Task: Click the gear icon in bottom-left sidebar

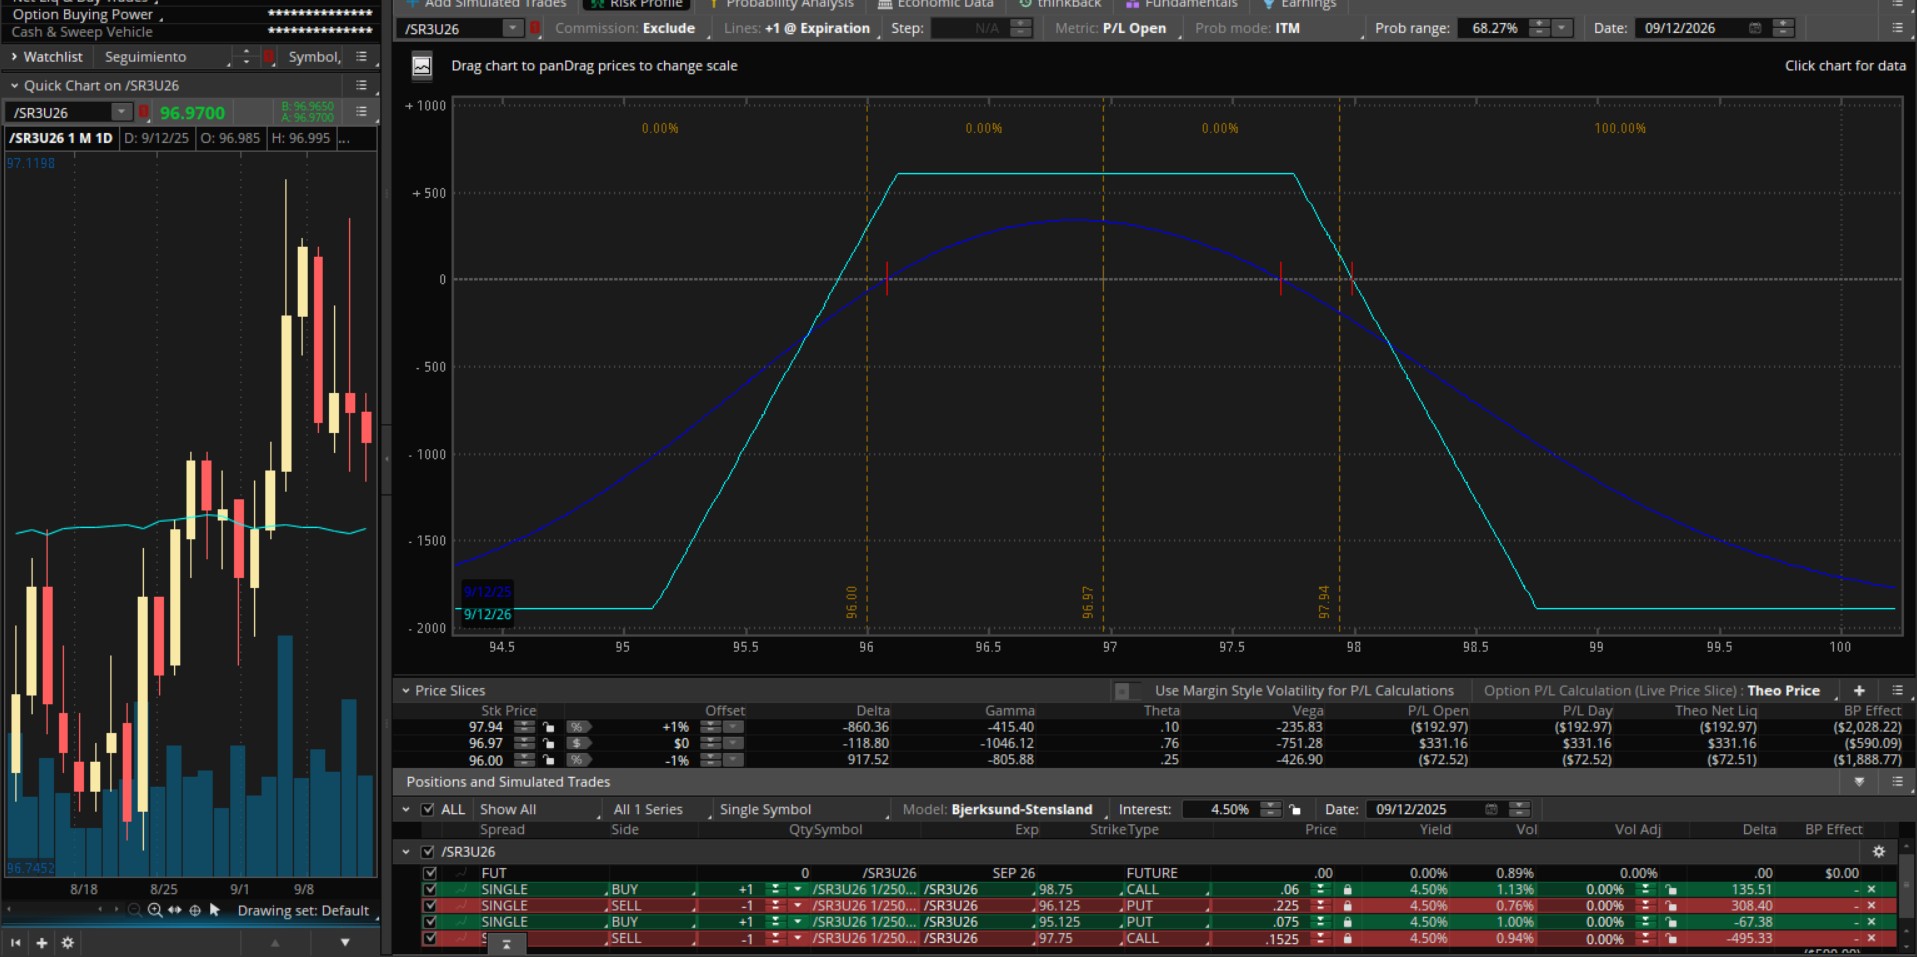Action: [x=68, y=942]
